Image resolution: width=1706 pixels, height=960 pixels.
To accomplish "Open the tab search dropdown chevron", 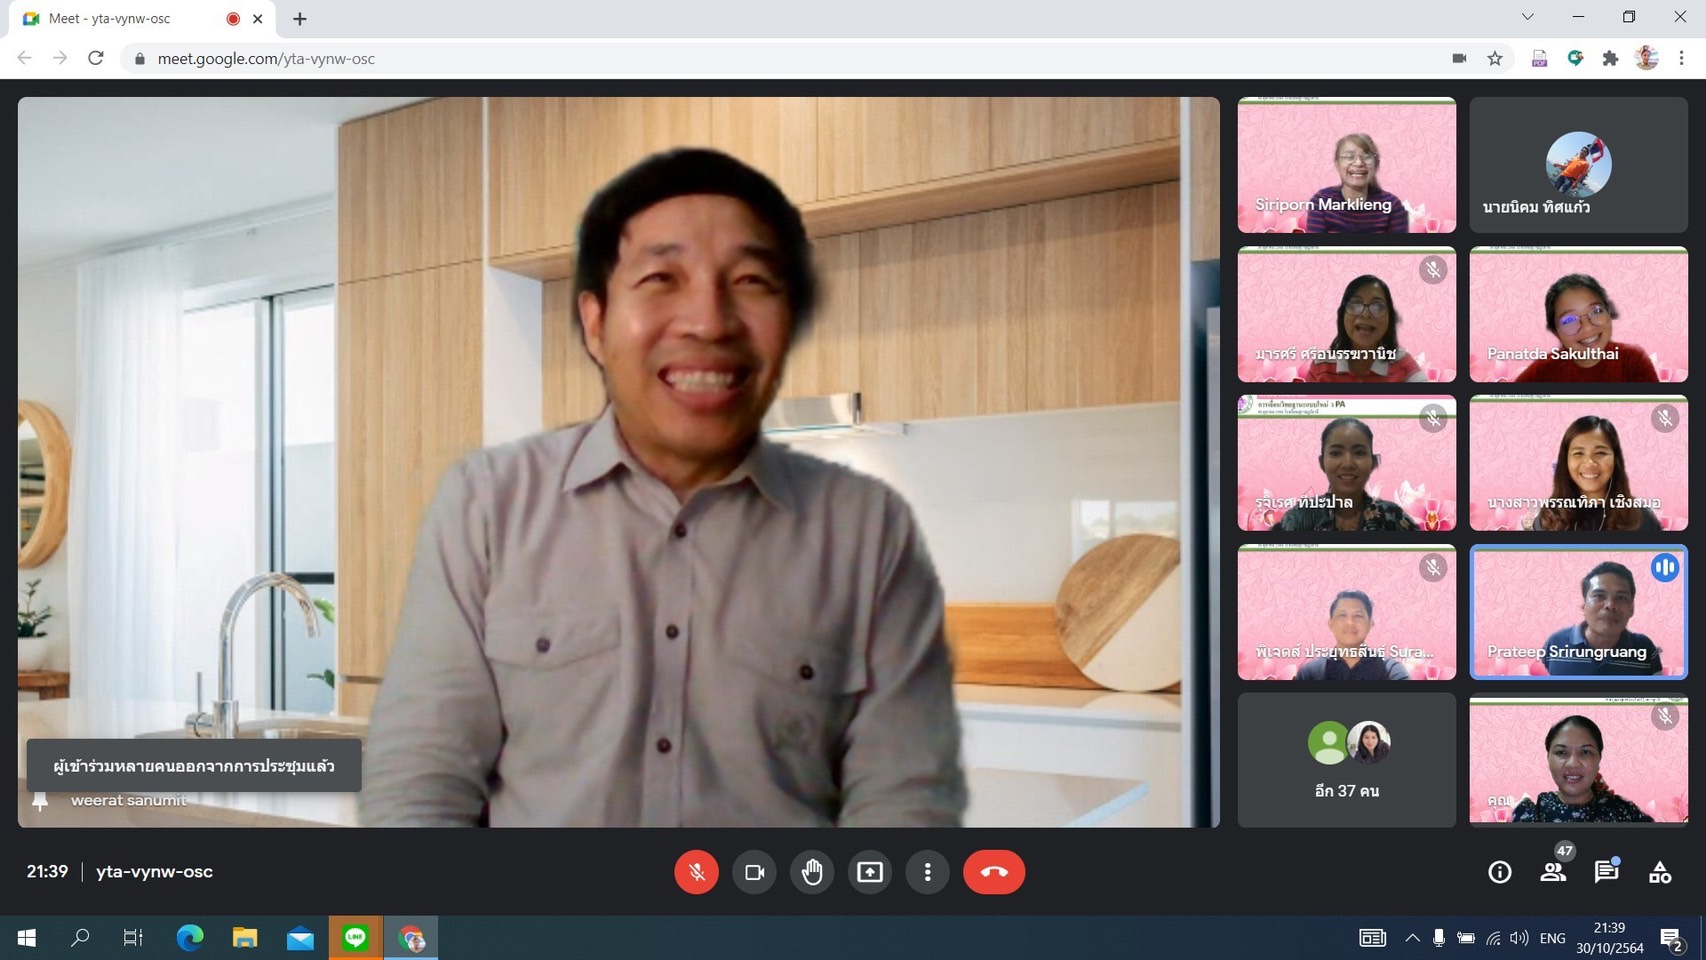I will point(1527,17).
